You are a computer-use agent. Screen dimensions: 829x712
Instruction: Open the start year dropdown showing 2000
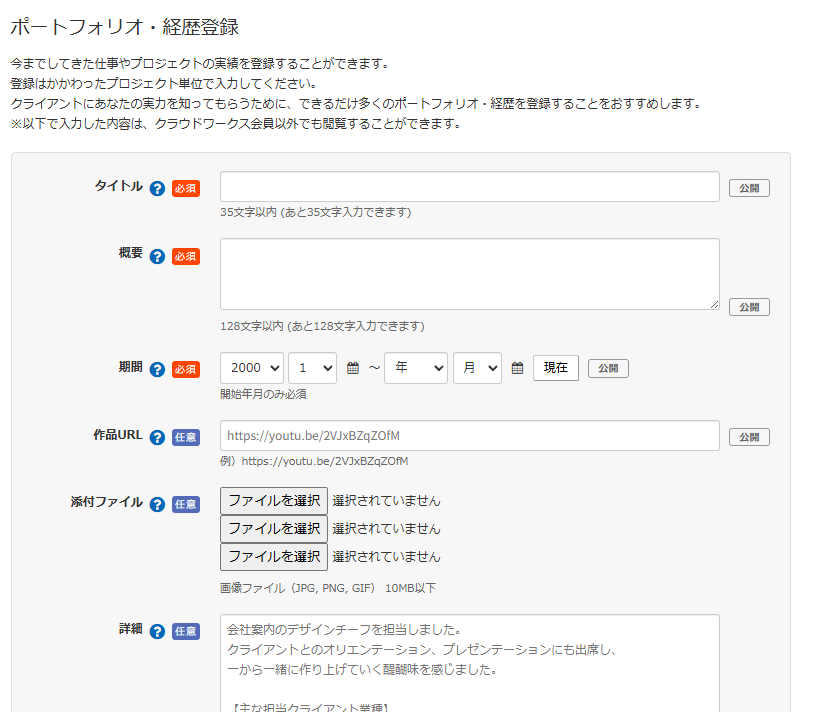pyautogui.click(x=252, y=368)
